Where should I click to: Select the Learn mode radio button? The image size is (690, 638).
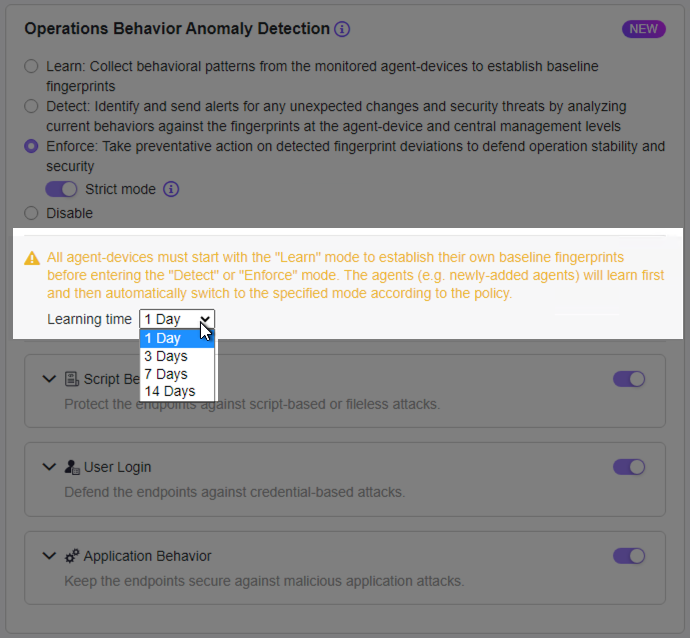[x=31, y=66]
